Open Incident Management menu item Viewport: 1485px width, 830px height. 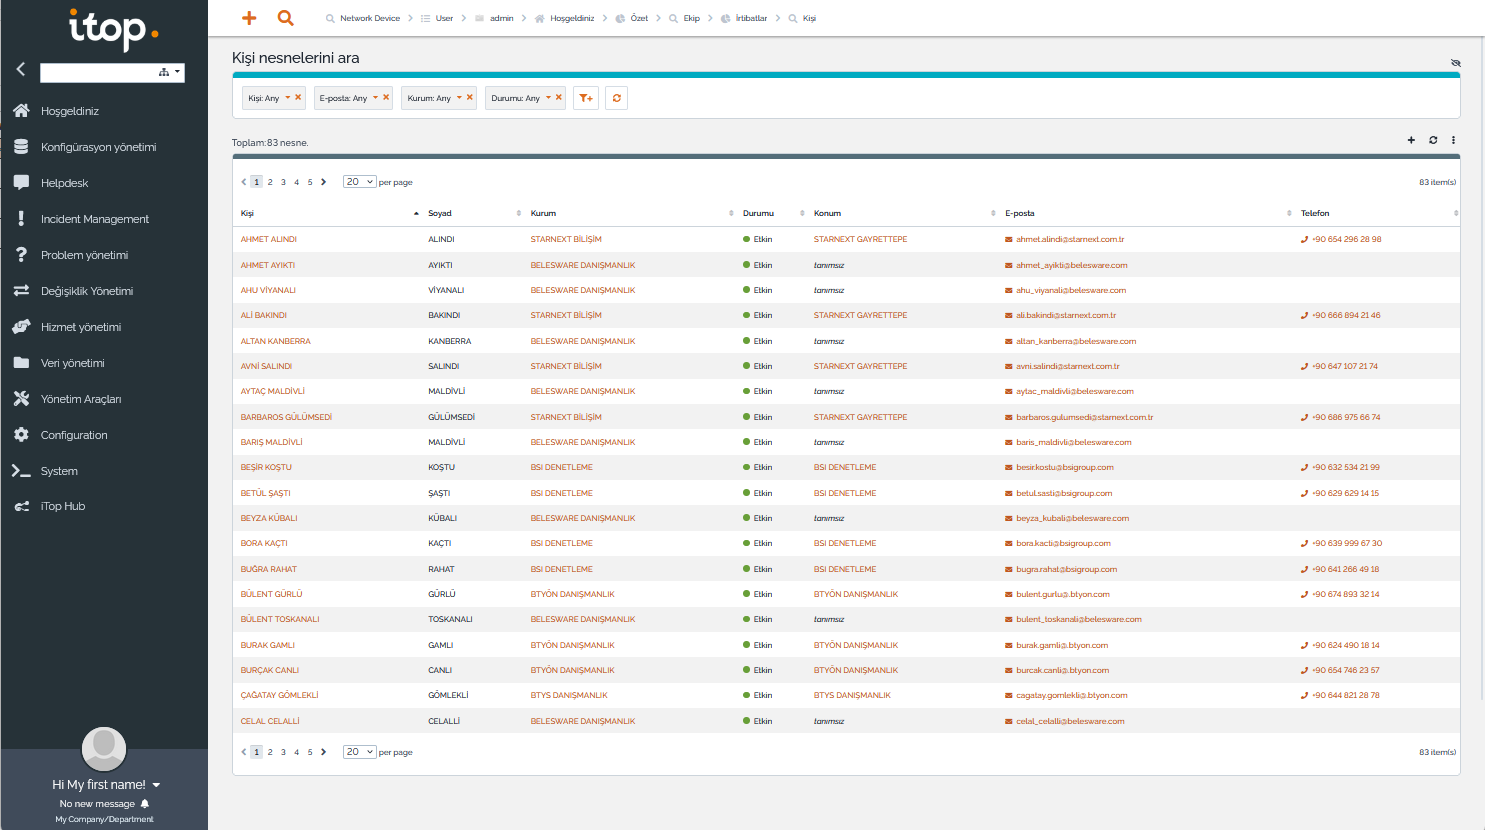coord(94,219)
